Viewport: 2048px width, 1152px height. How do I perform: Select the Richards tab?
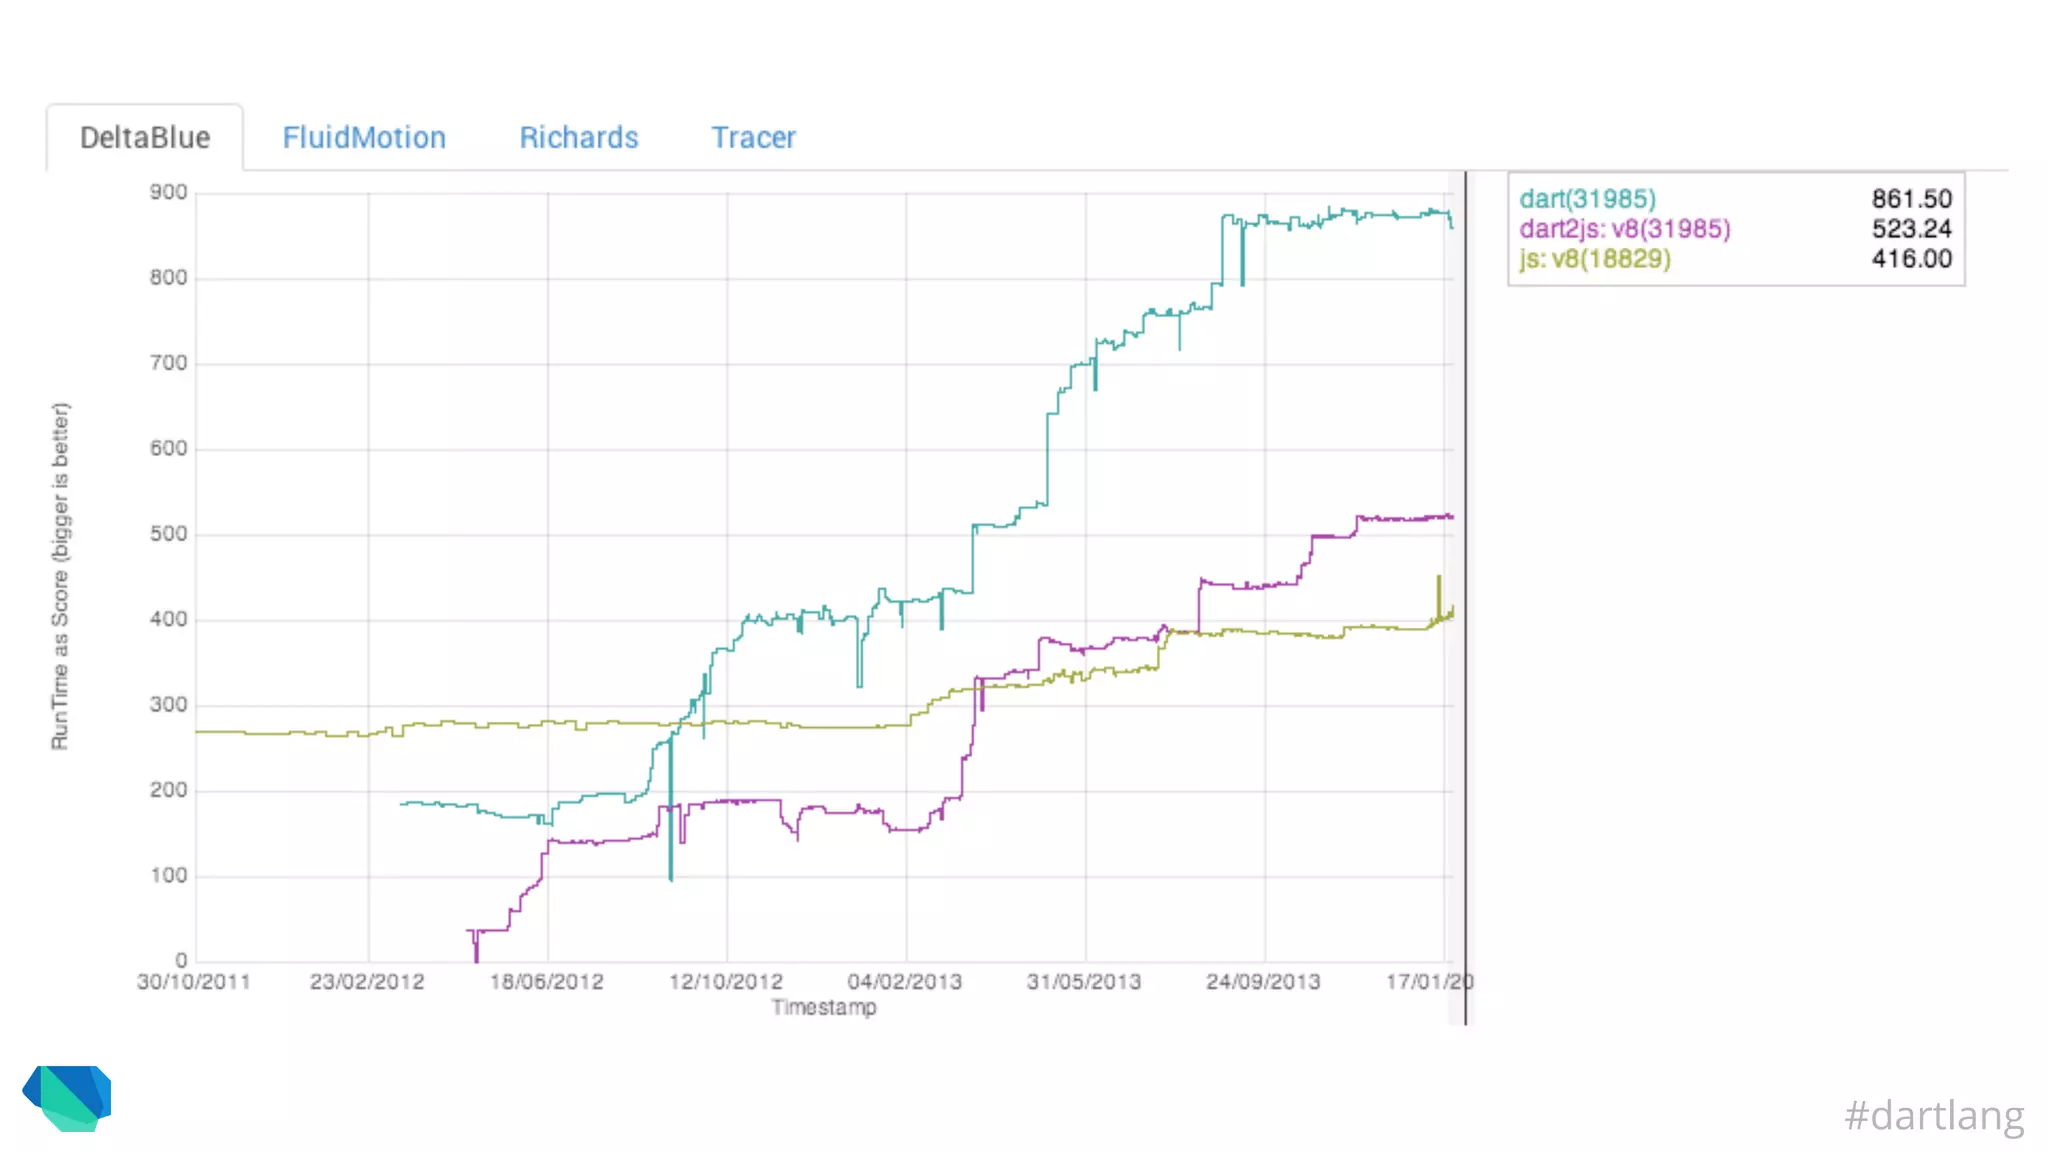point(578,138)
